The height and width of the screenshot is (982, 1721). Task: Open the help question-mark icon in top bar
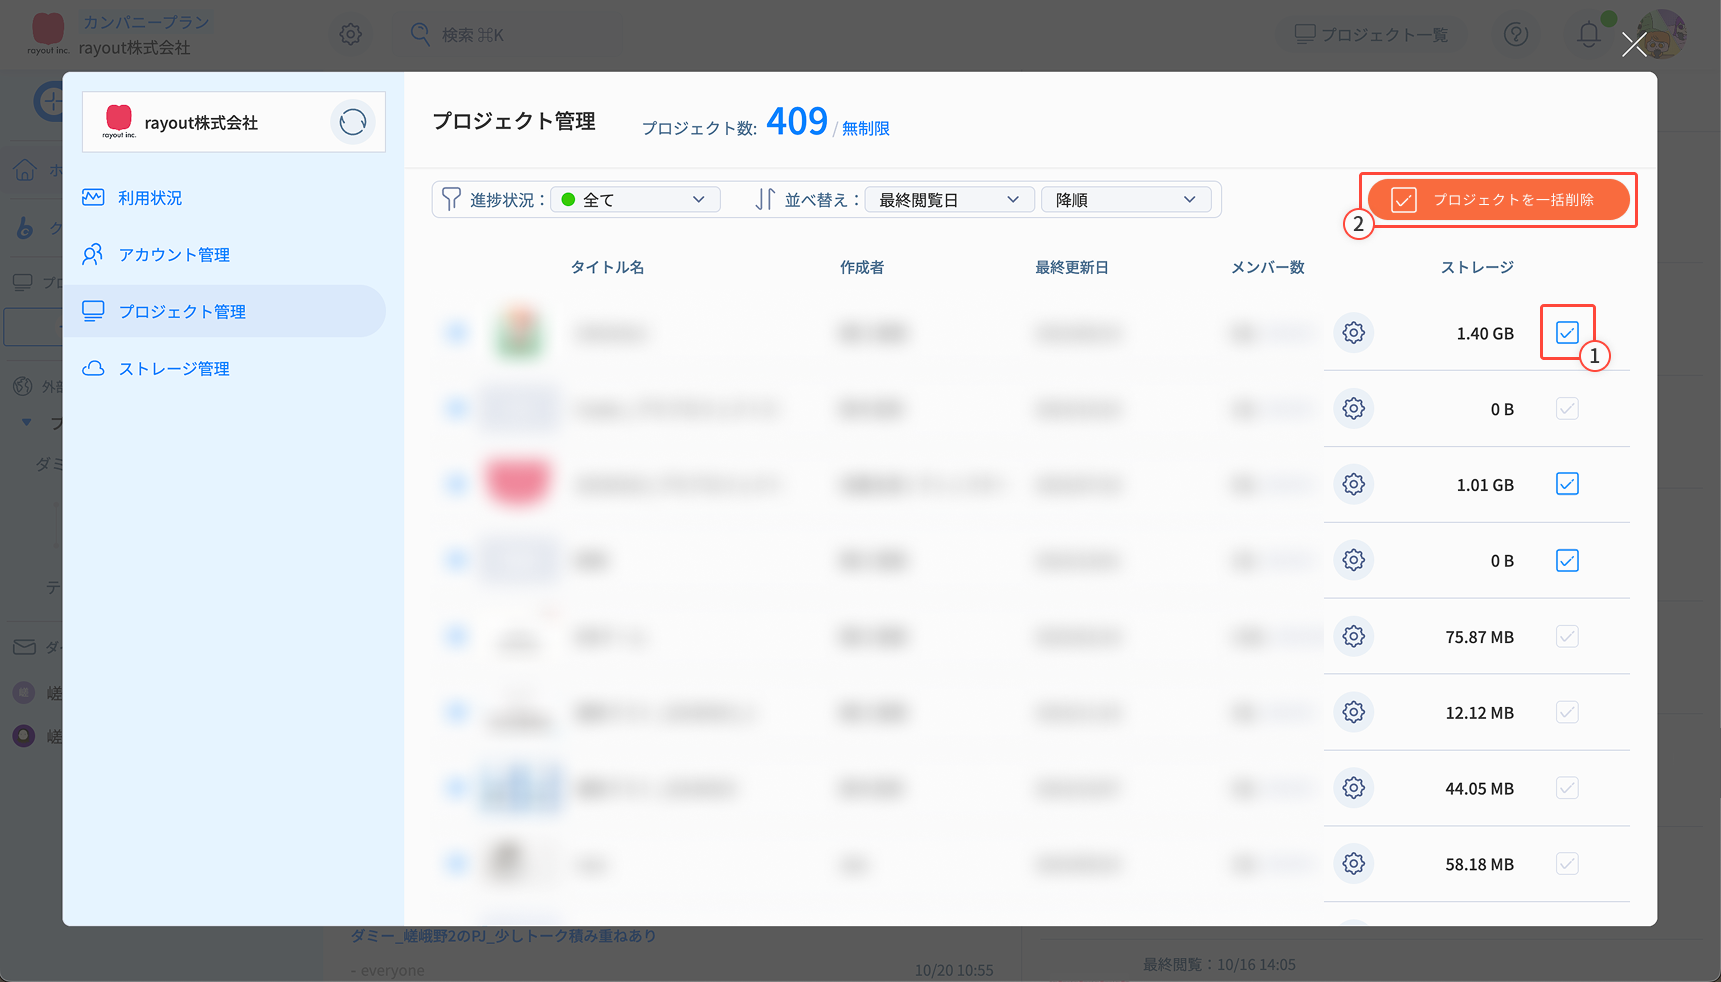(x=1516, y=35)
